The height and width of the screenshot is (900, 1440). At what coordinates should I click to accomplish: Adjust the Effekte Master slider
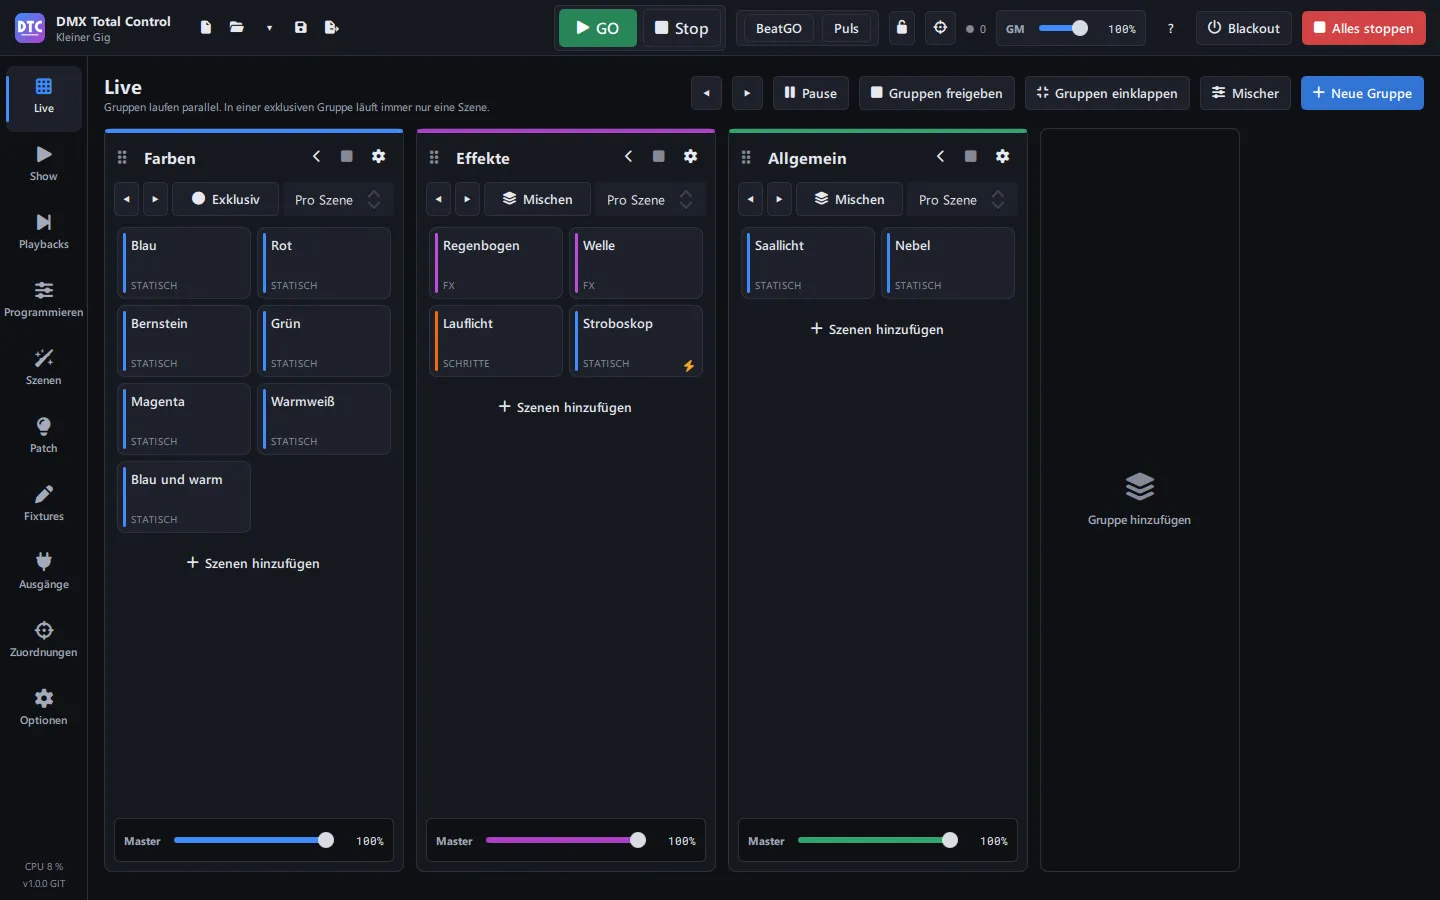click(566, 841)
